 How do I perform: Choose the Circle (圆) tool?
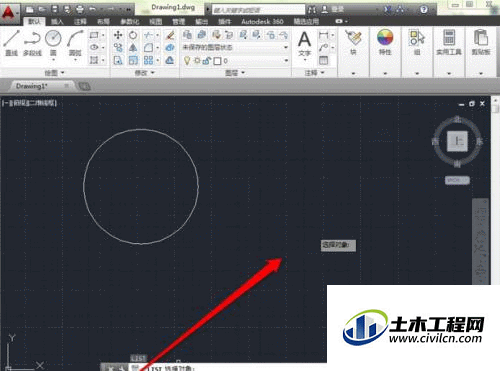coord(53,43)
